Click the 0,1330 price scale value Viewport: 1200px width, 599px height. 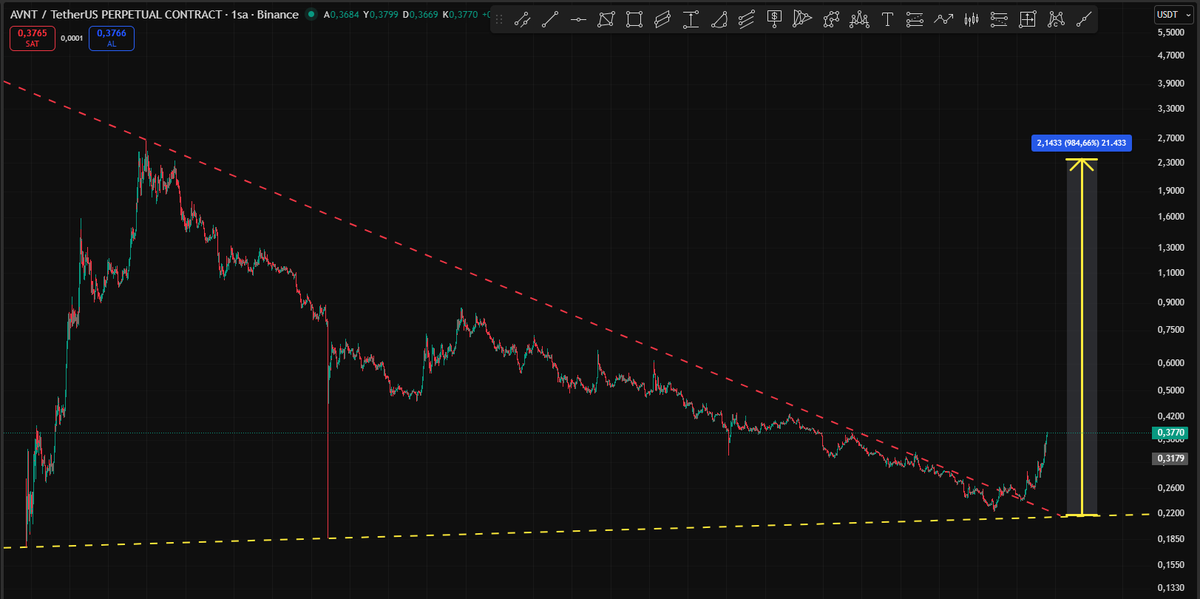(1169, 588)
